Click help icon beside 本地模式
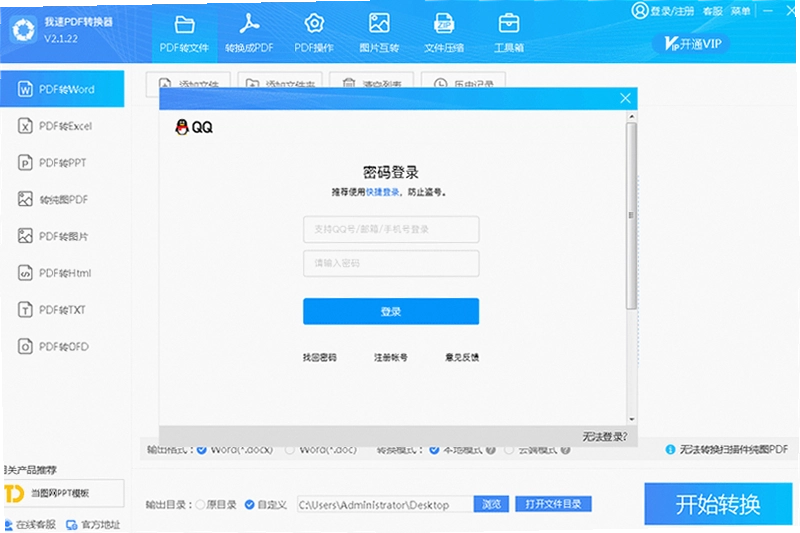Viewport: 800px width, 533px height. click(x=490, y=450)
